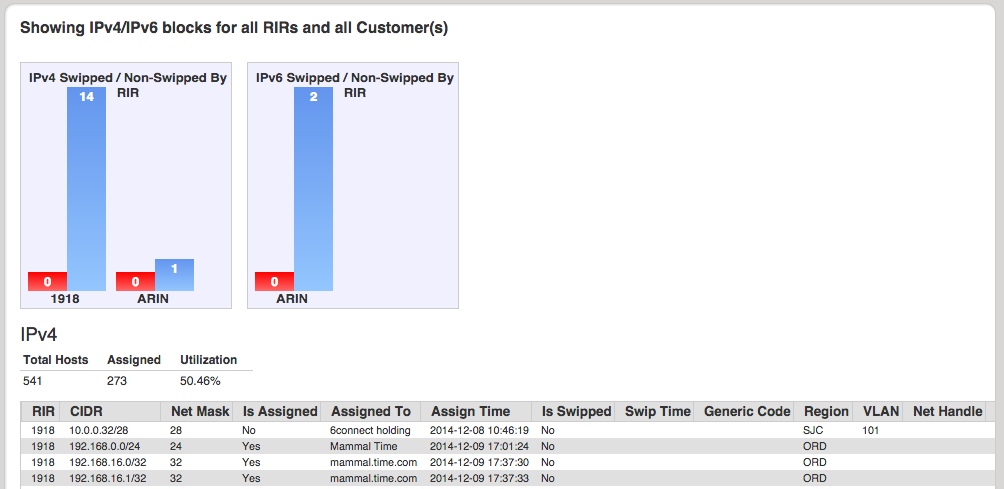Image resolution: width=1004 pixels, height=489 pixels.
Task: Click ORD region in 192.168.0.0/24 row
Action: point(814,446)
